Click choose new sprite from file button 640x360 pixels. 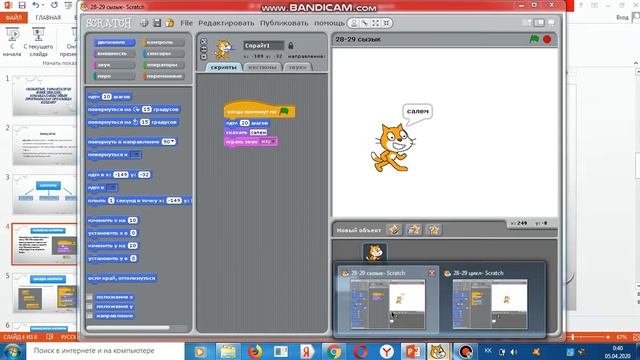414,230
